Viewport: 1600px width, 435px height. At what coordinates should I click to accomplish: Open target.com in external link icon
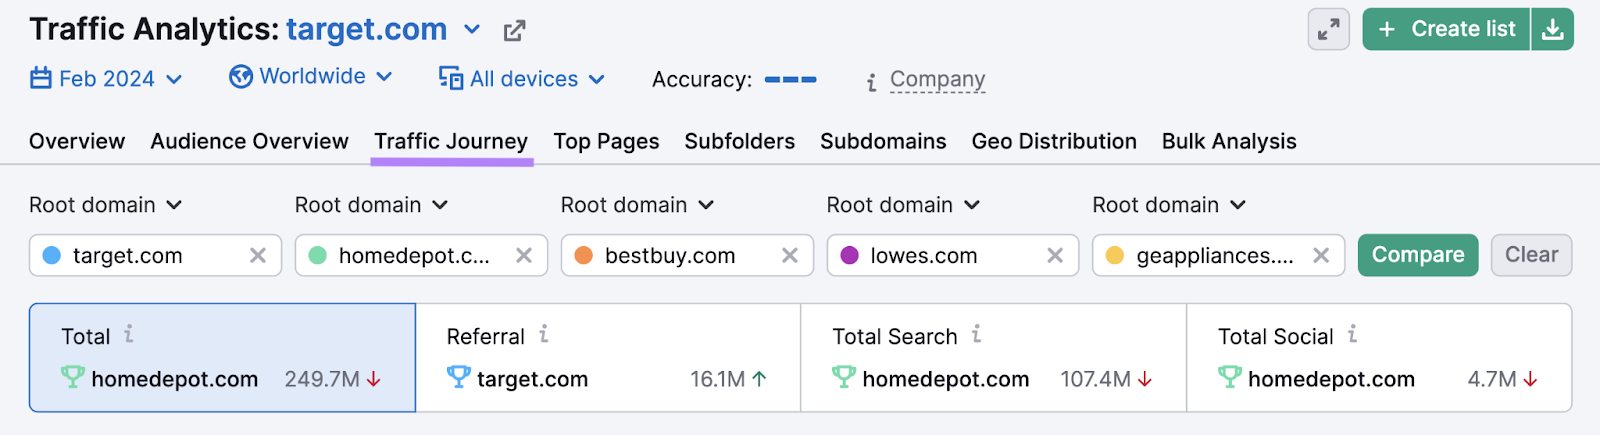514,31
